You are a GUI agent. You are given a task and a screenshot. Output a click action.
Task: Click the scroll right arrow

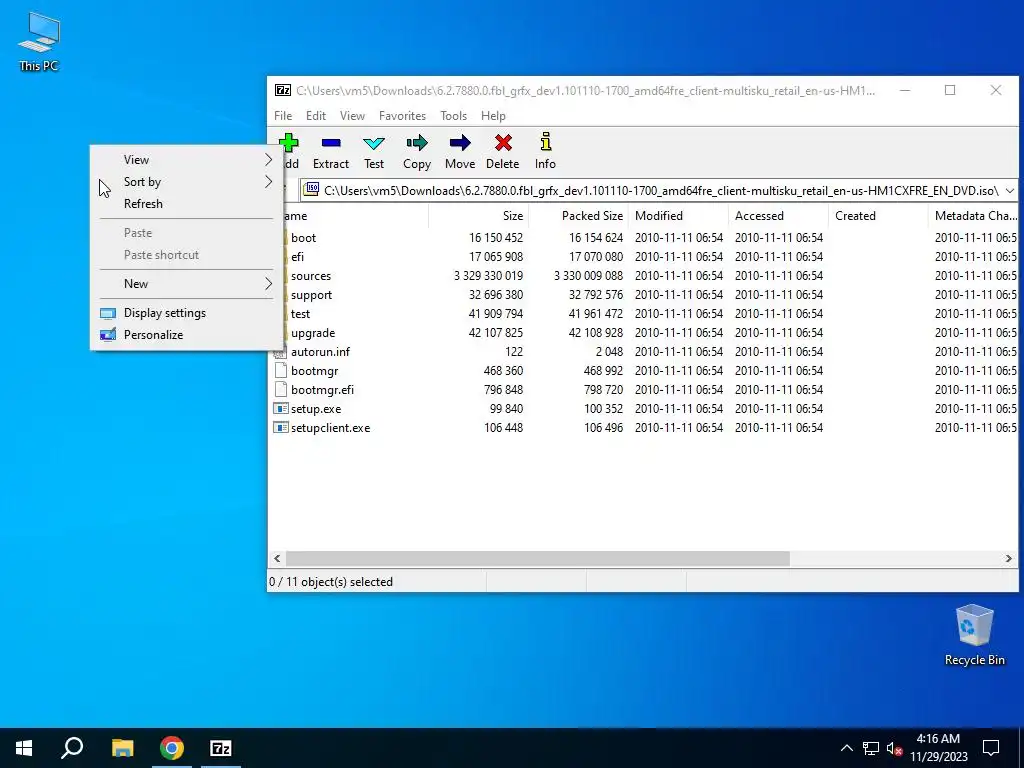click(1008, 559)
